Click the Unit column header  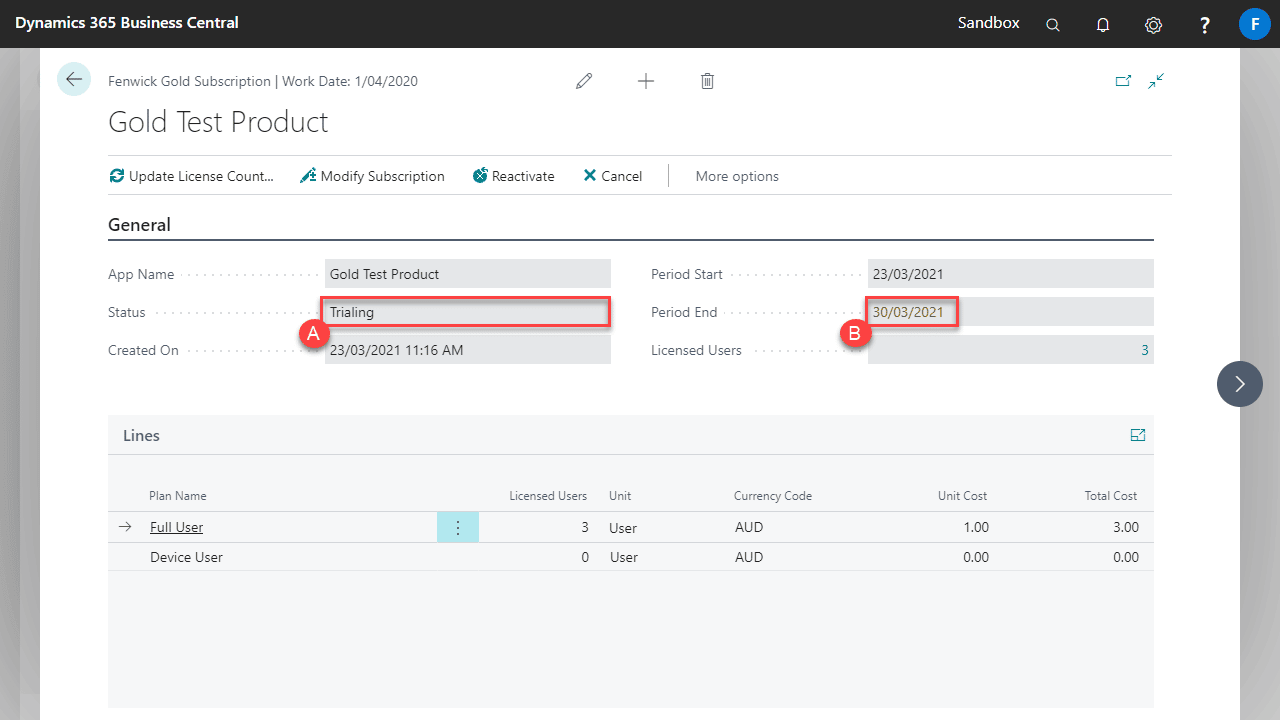pos(620,496)
